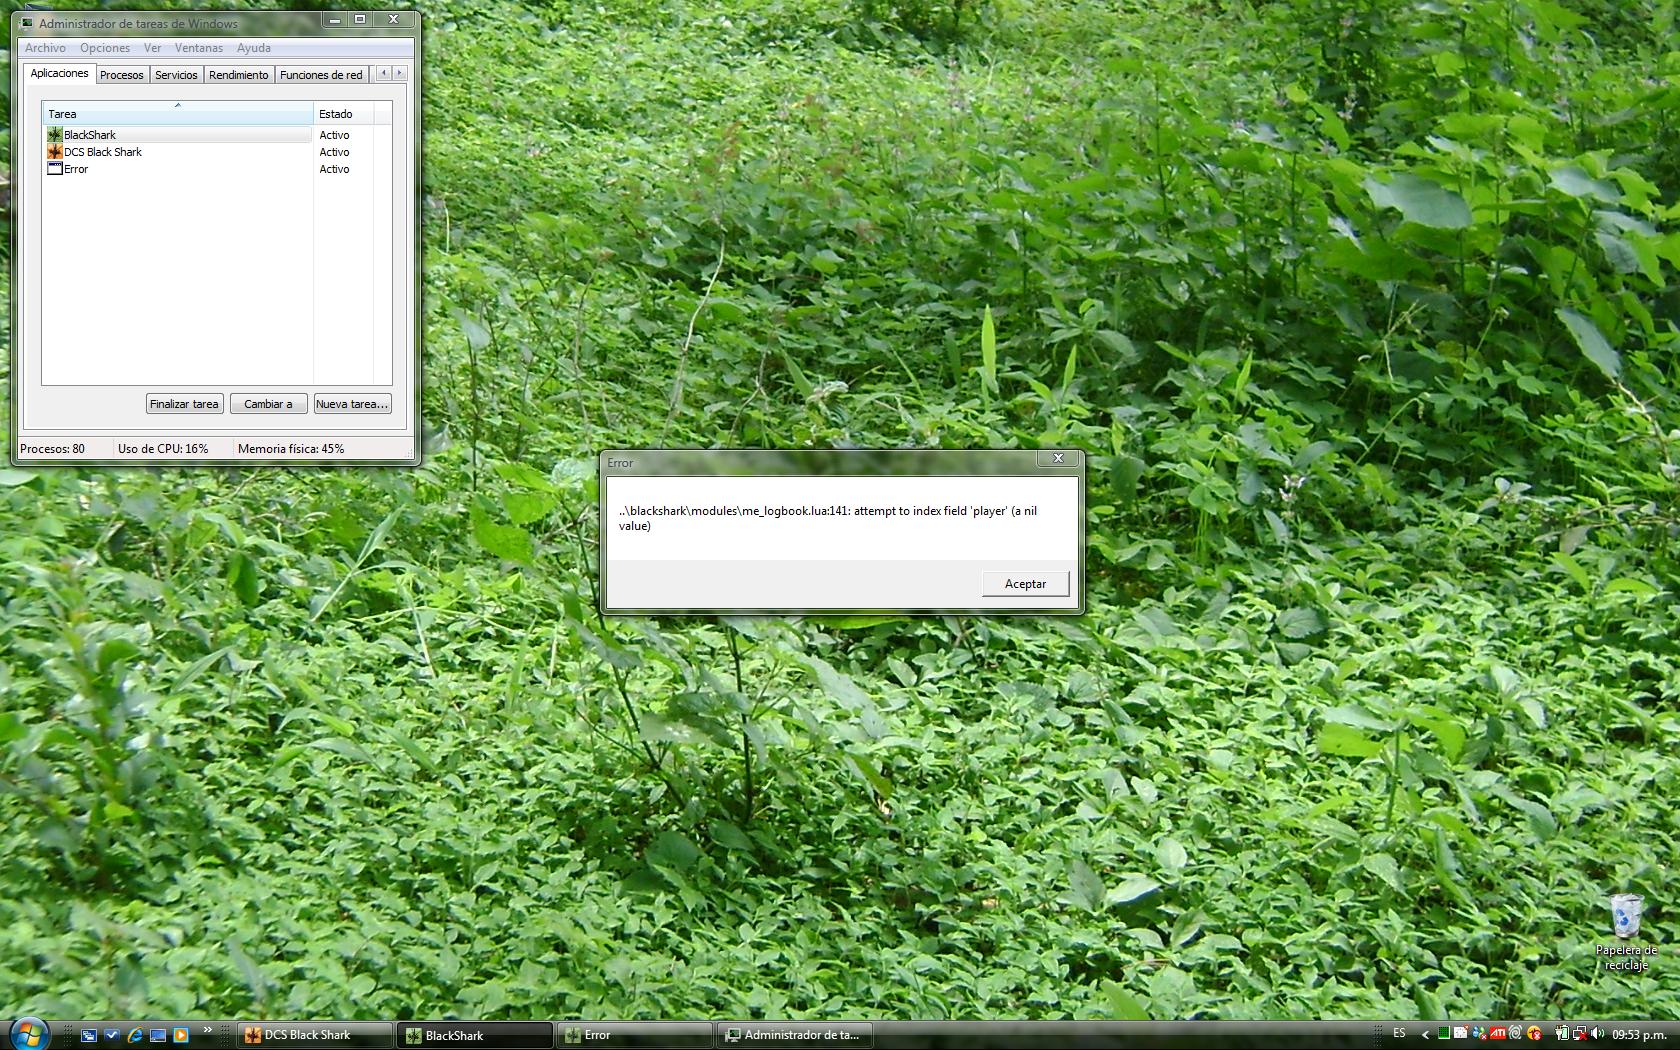Maximize the Task Manager window
Image resolution: width=1680 pixels, height=1050 pixels.
pos(360,19)
